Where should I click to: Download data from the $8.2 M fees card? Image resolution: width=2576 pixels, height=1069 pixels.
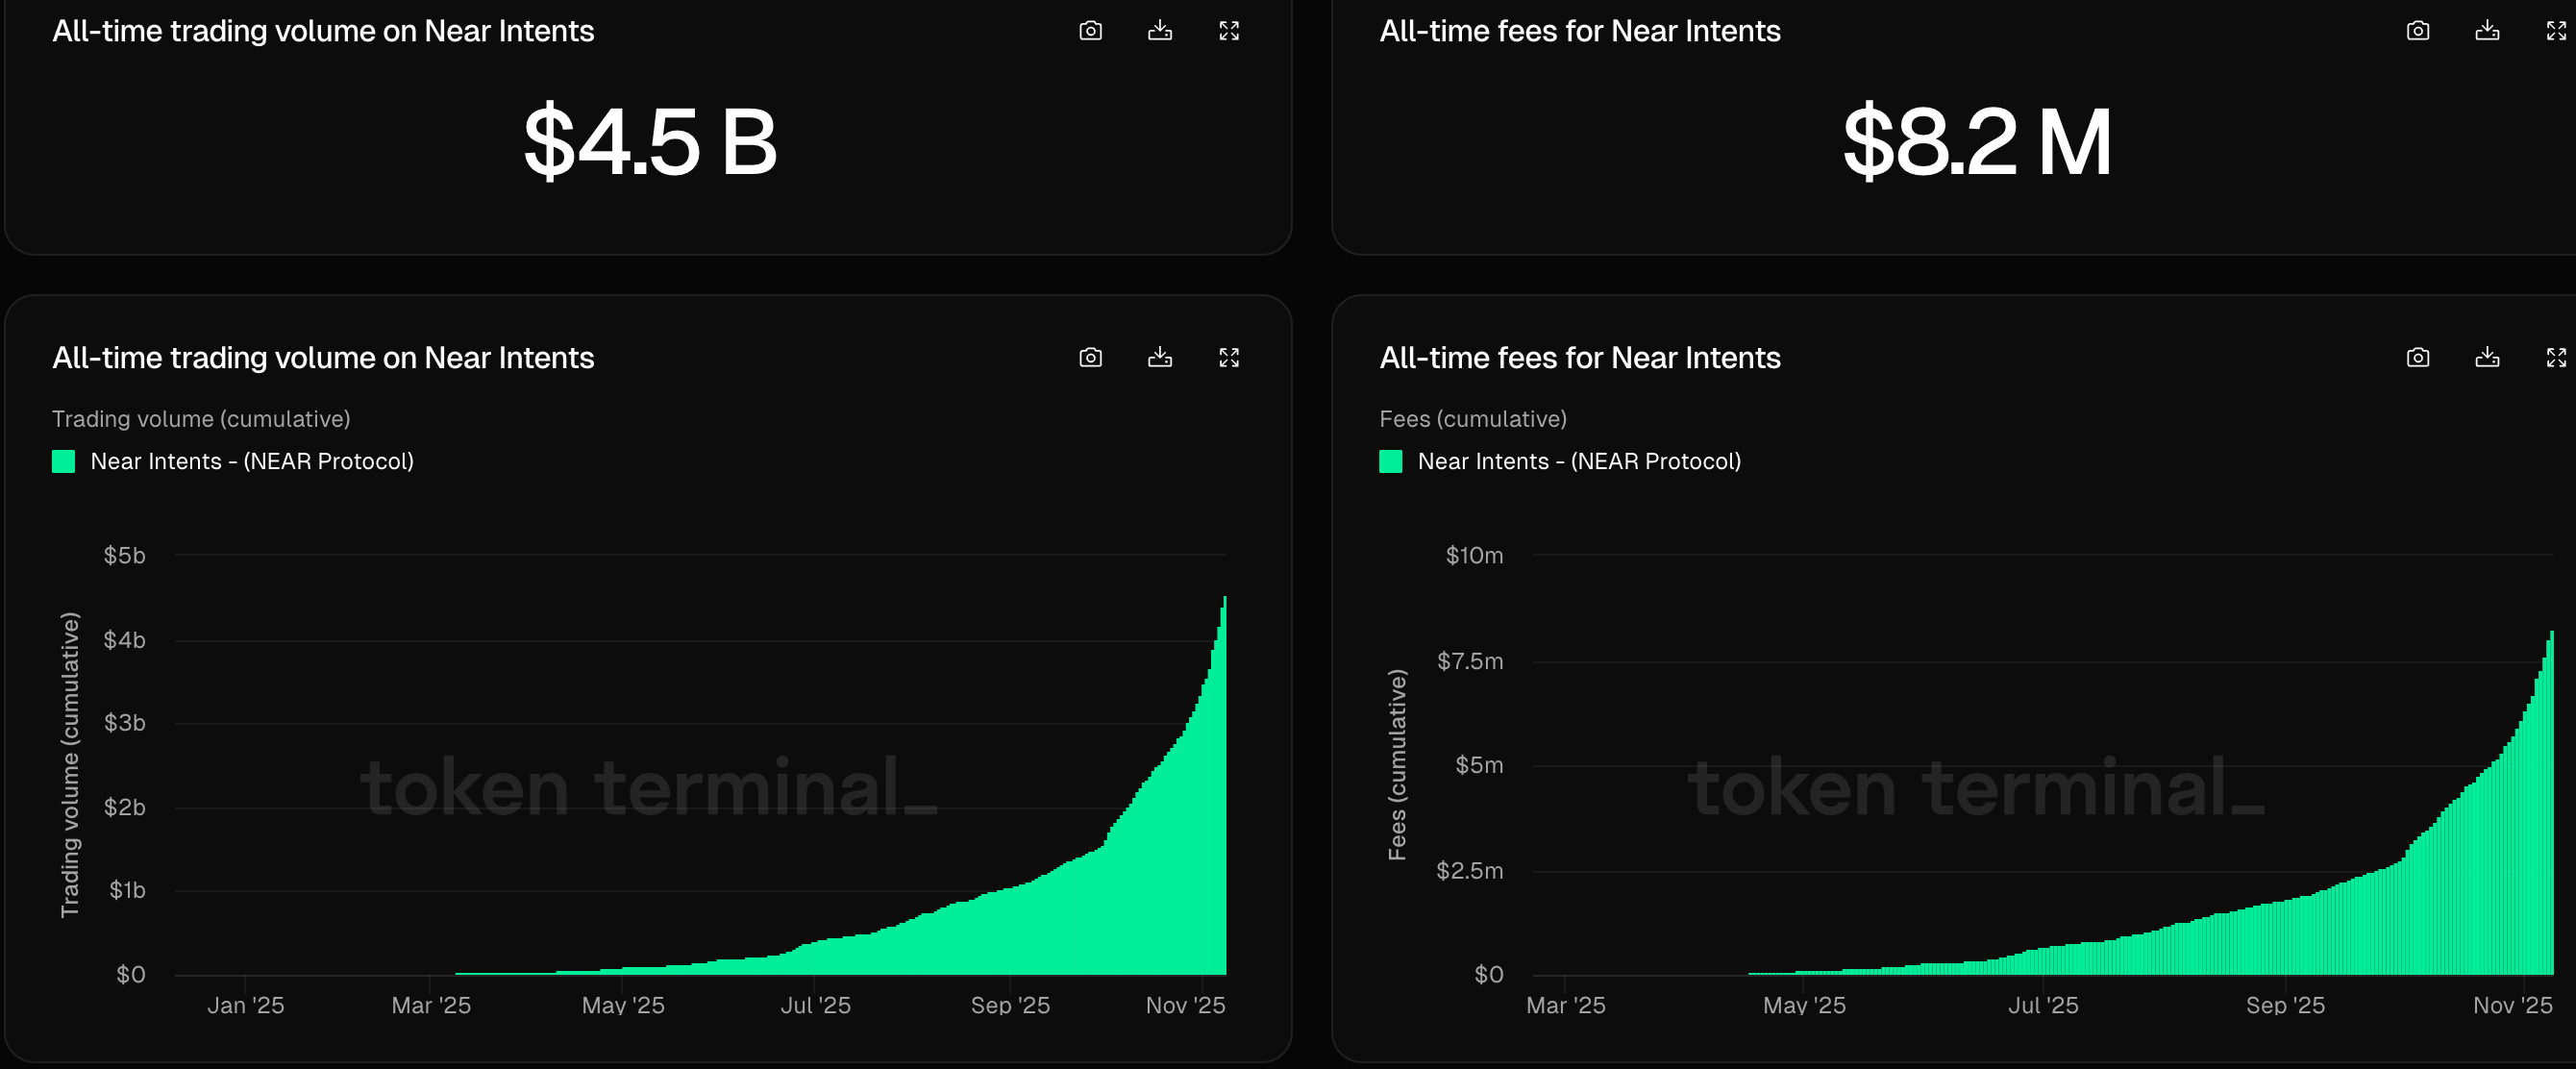click(x=2486, y=31)
